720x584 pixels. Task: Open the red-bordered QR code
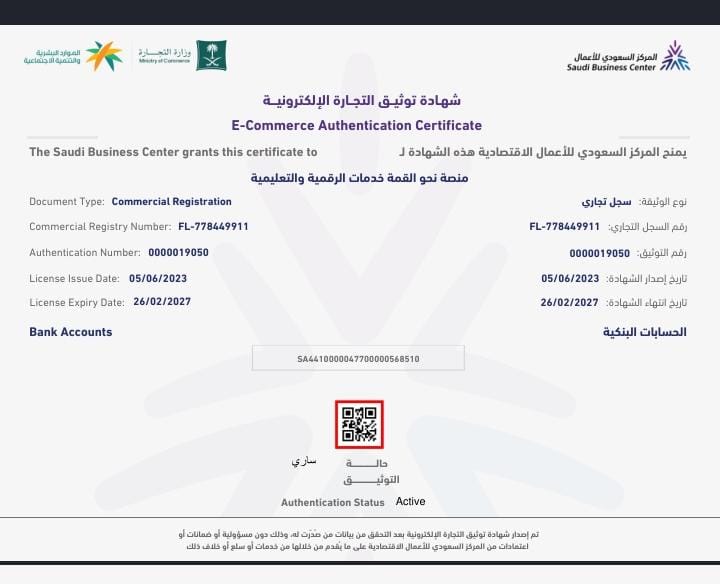pos(359,424)
